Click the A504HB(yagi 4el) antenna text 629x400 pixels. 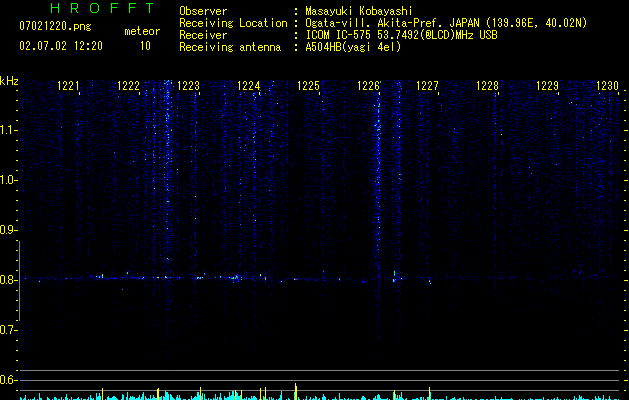point(353,47)
